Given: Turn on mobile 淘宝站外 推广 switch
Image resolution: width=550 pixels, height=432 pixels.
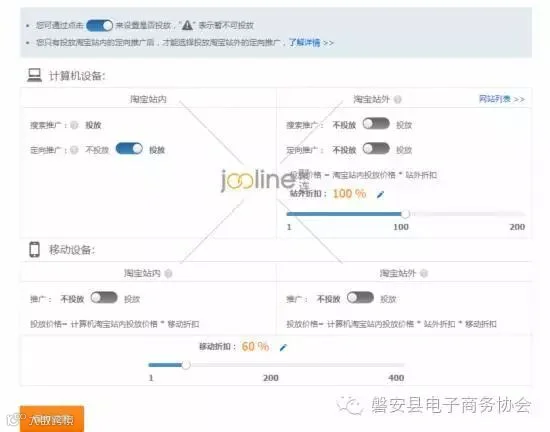Looking at the screenshot, I should 360,298.
